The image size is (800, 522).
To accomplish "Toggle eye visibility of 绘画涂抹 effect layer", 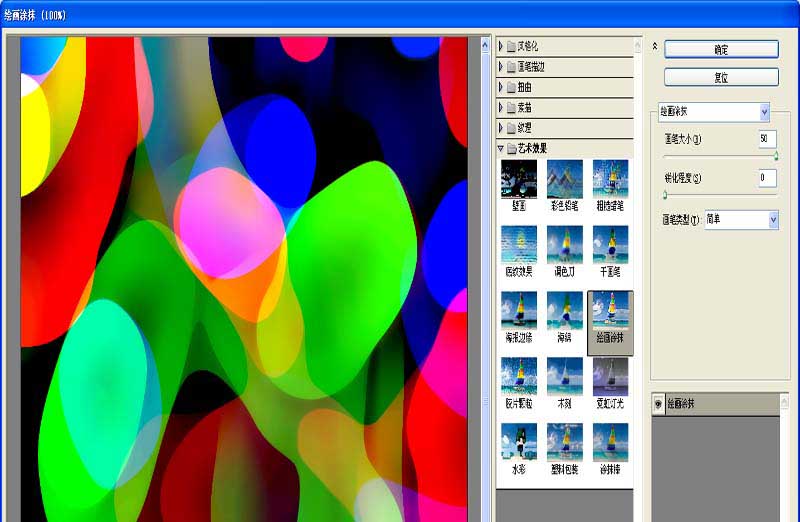I will (x=658, y=404).
